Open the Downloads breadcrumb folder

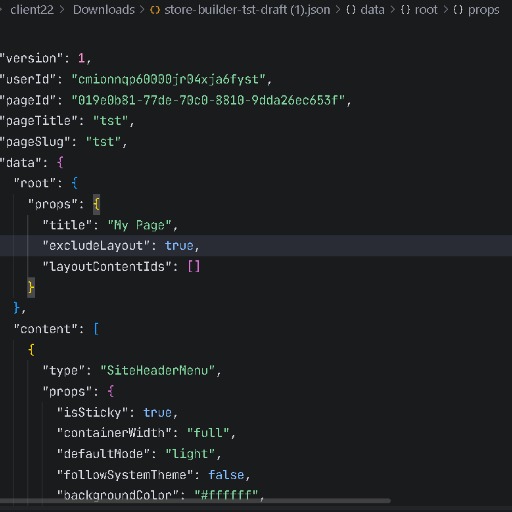(104, 10)
